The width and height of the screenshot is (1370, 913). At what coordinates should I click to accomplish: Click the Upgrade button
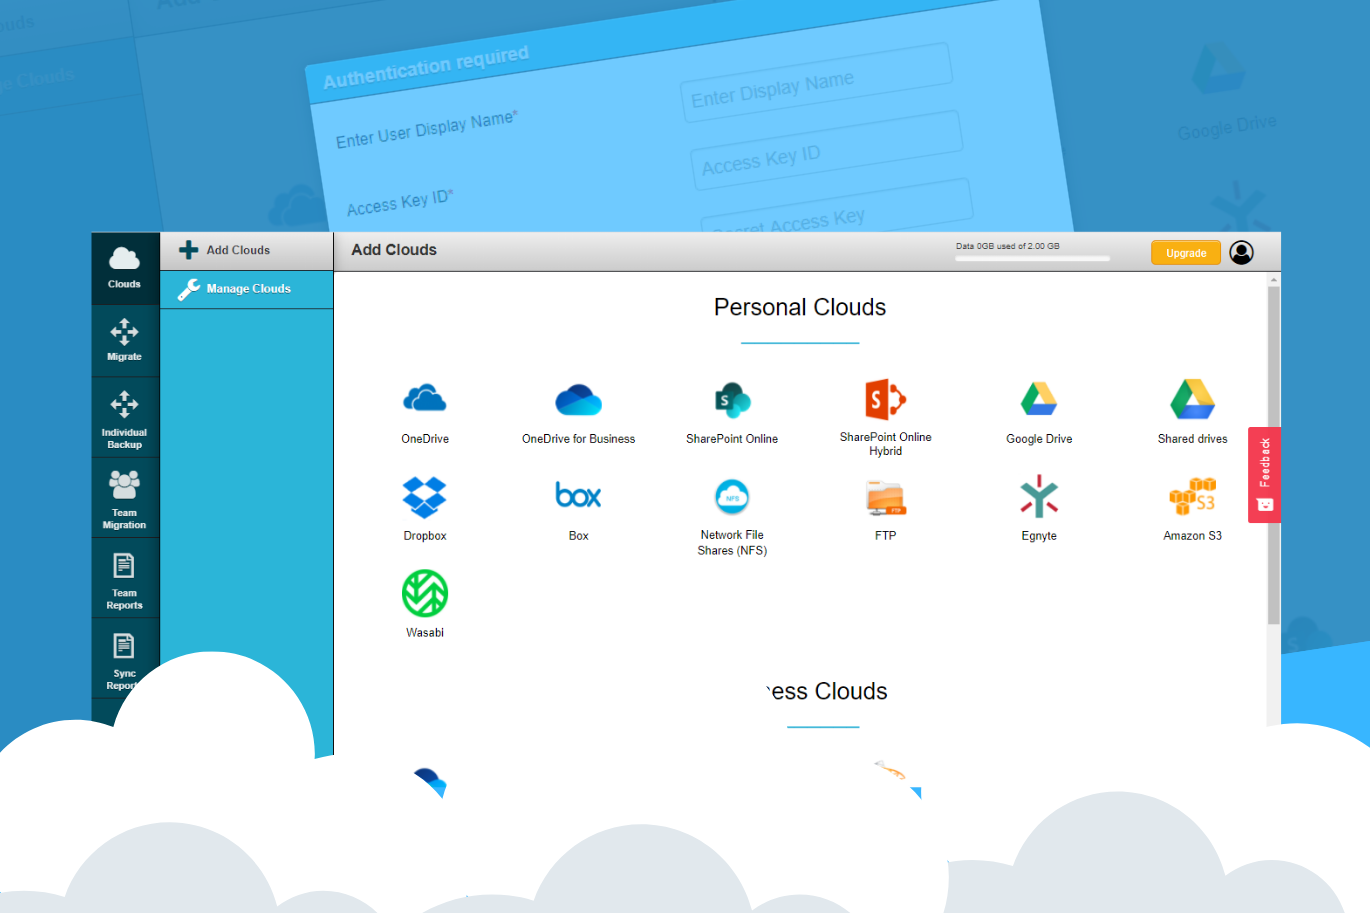click(x=1186, y=253)
